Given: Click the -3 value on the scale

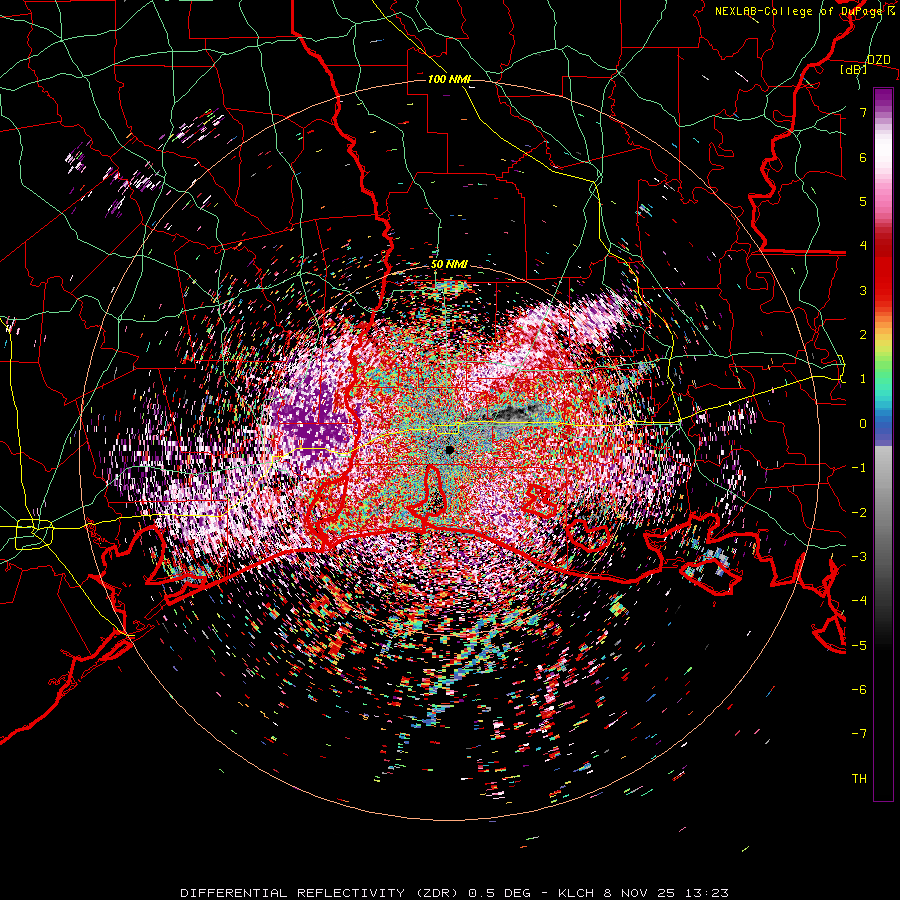Looking at the screenshot, I should (x=859, y=556).
